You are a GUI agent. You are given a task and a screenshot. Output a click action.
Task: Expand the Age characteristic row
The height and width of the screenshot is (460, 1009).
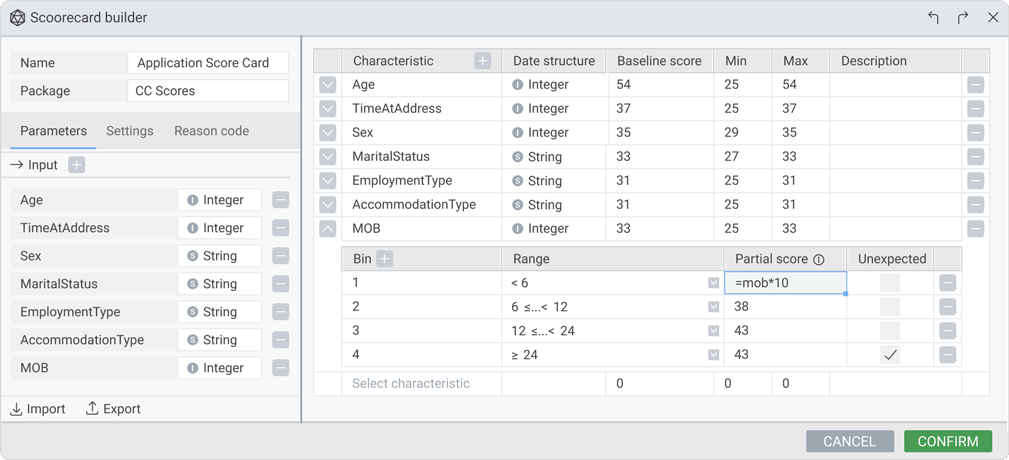(x=328, y=85)
